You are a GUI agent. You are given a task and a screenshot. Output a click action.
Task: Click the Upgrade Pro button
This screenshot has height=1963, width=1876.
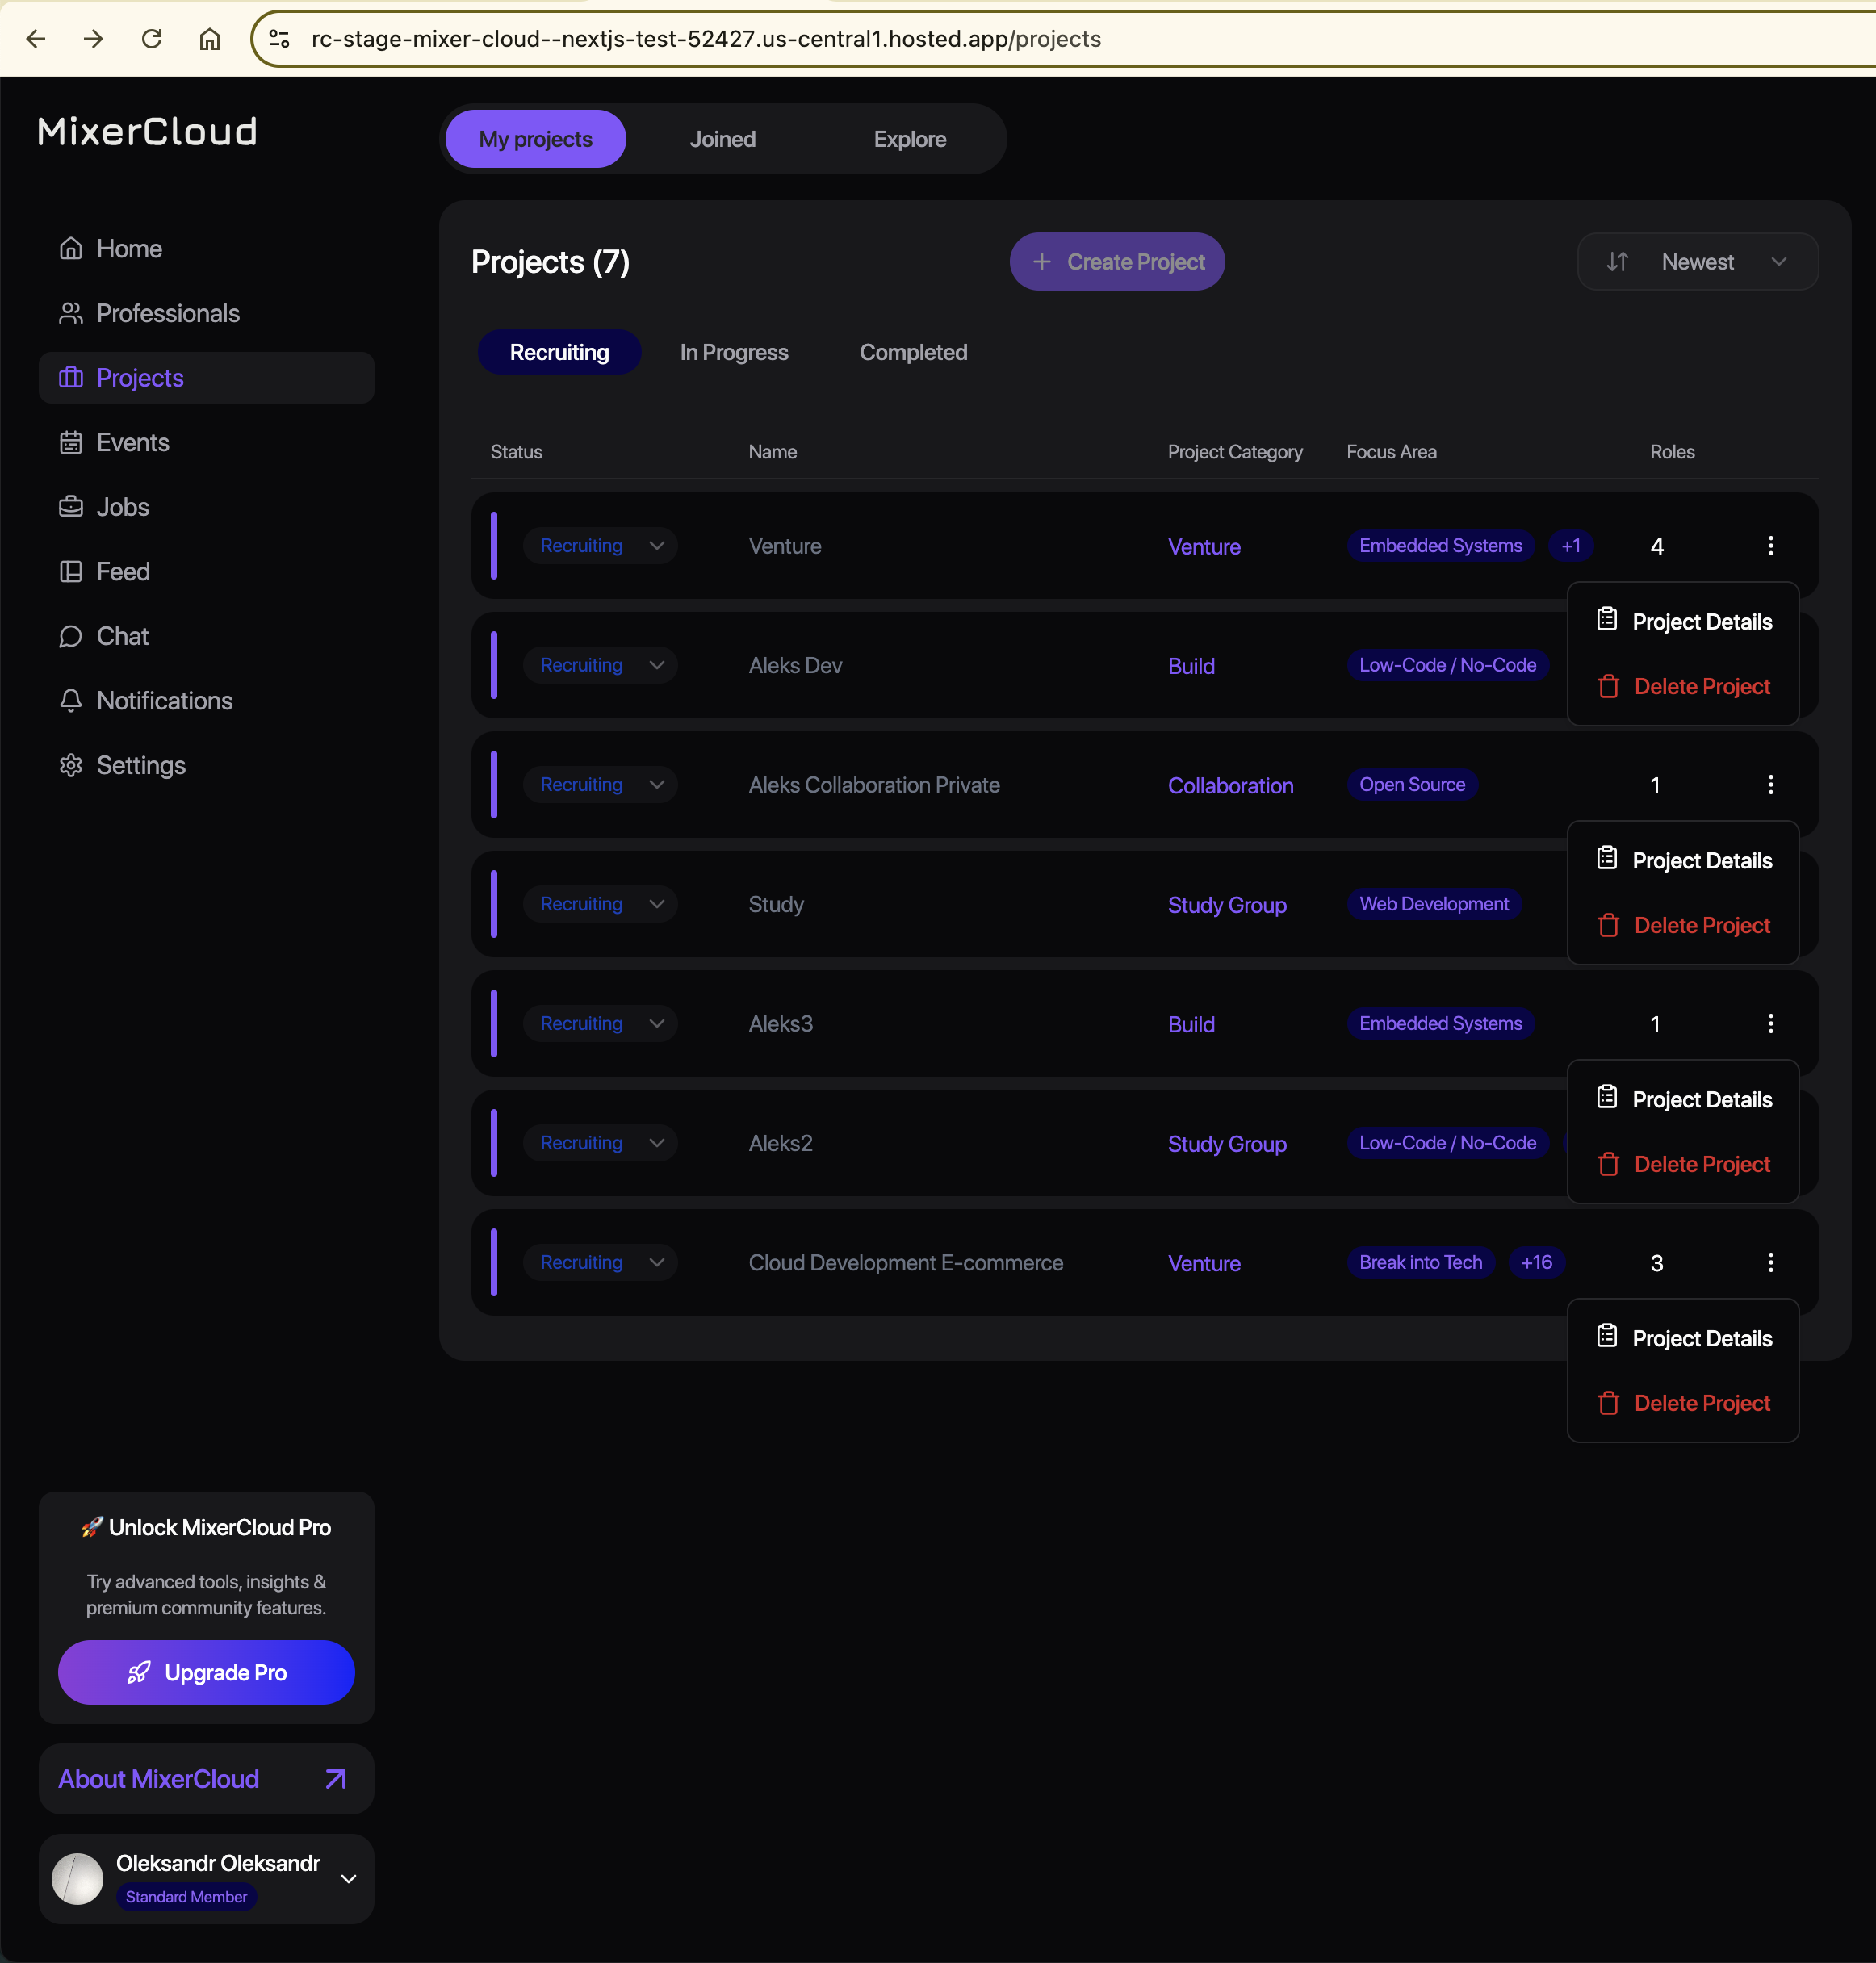(206, 1672)
